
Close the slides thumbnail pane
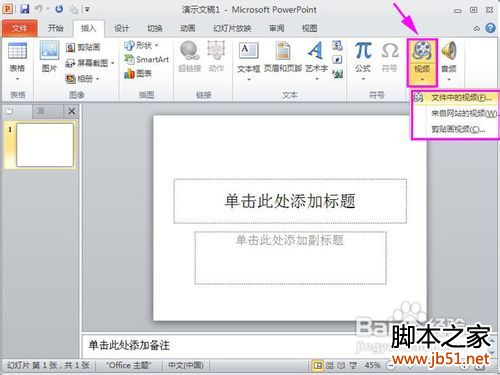pyautogui.click(x=71, y=111)
